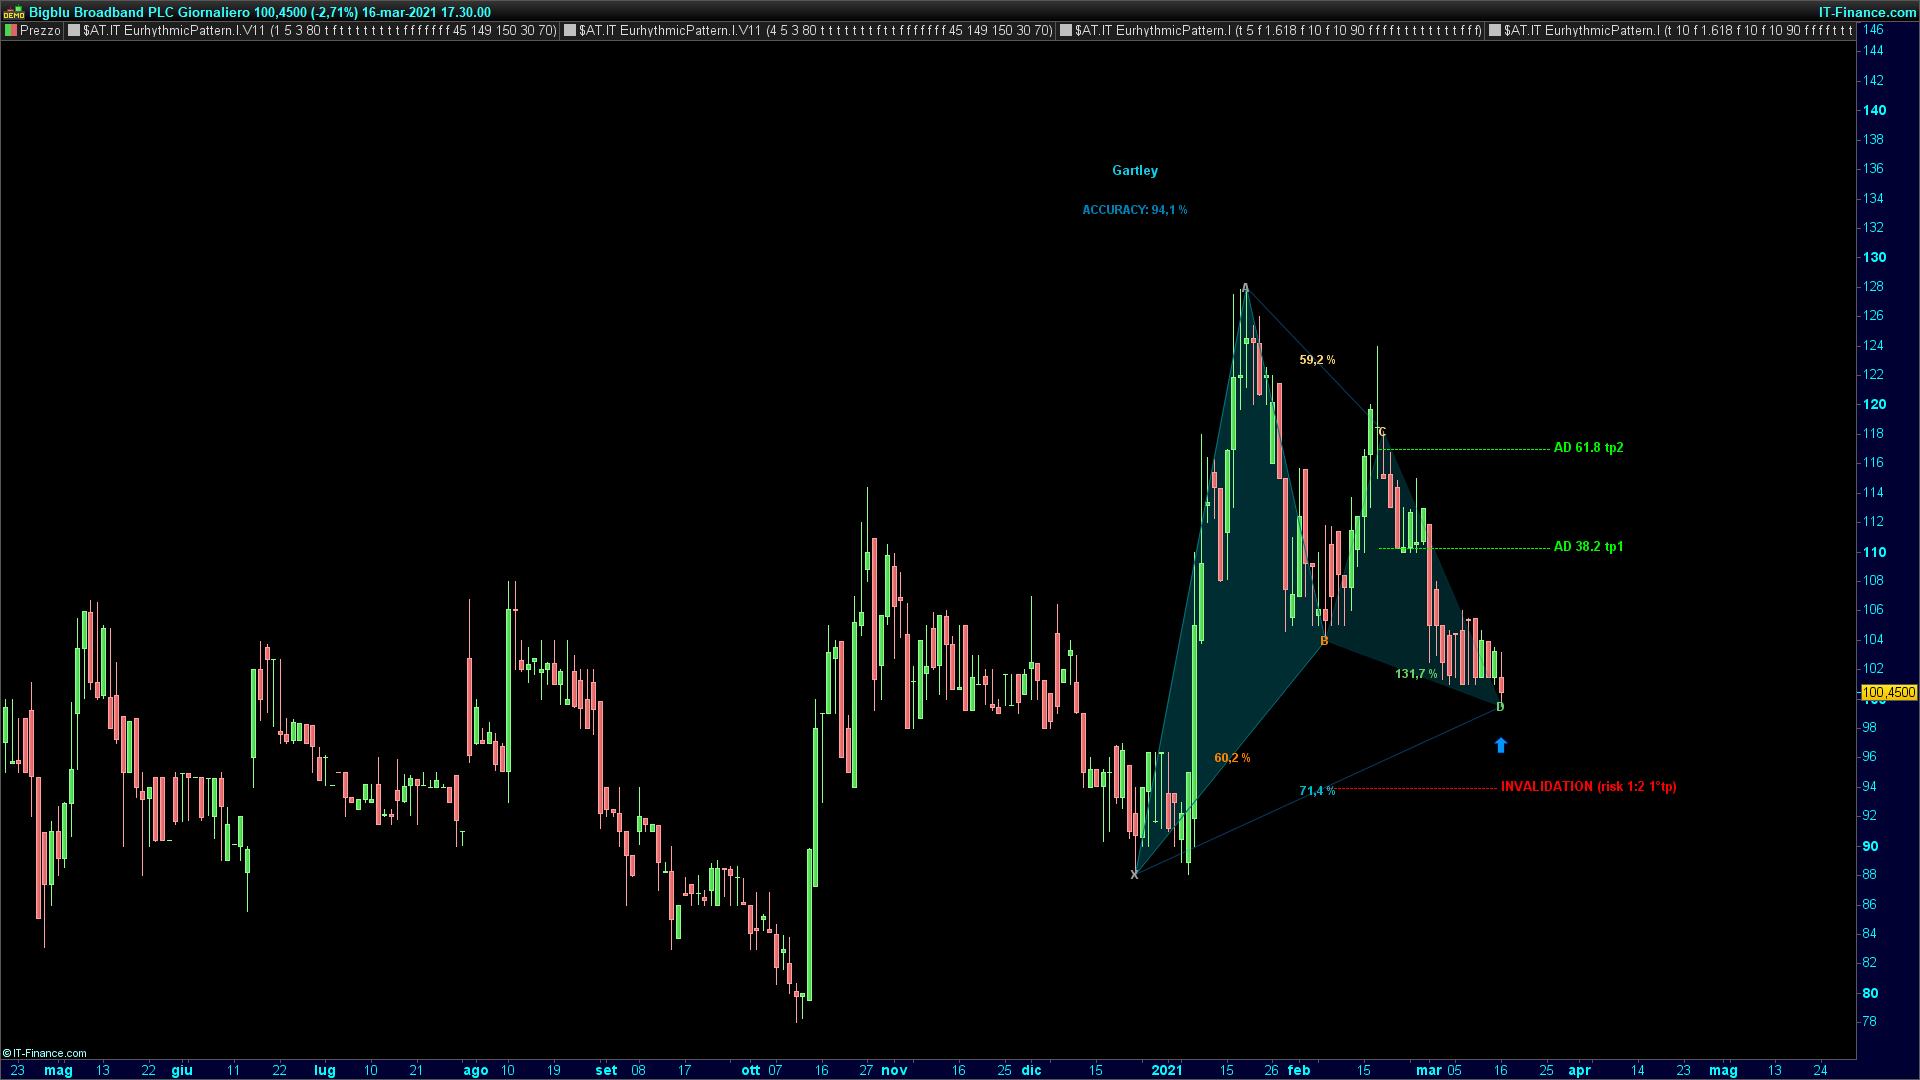Select the AD 61.8 tp2 target label
This screenshot has height=1080, width=1920.
[1588, 448]
